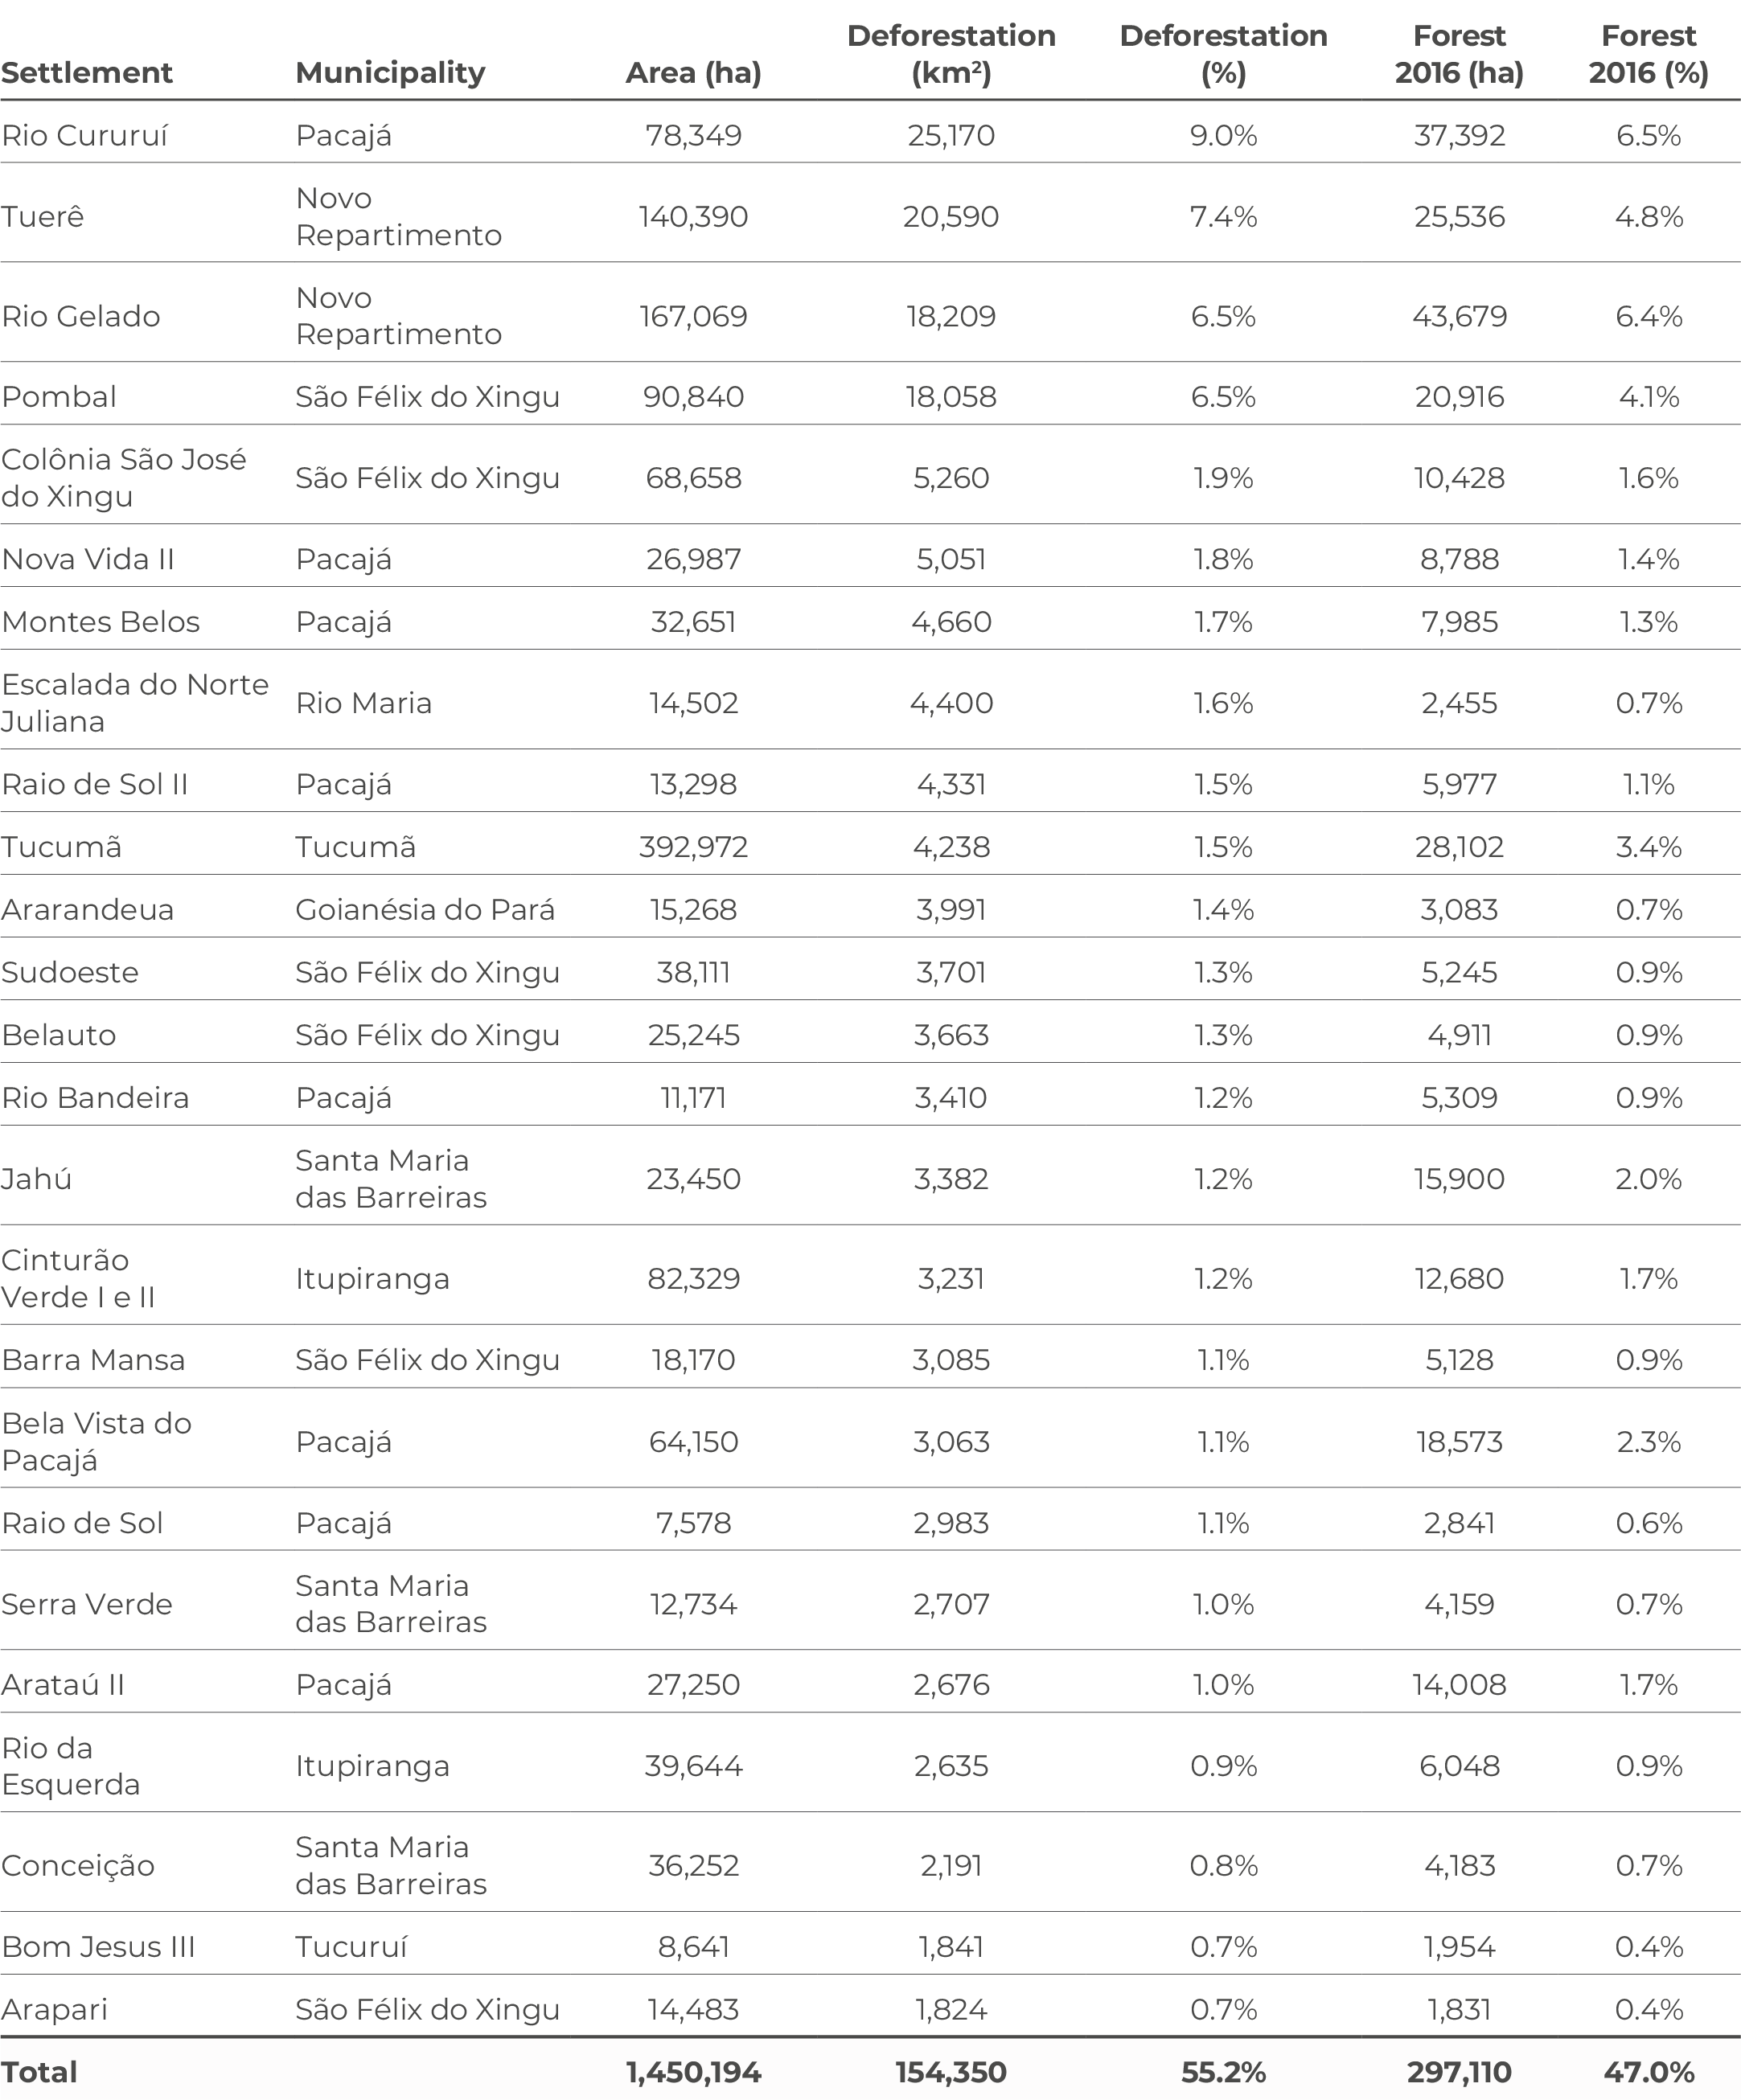Image resolution: width=1741 pixels, height=2100 pixels.
Task: Click forest percent 2.3%
Action: pos(1648,1442)
